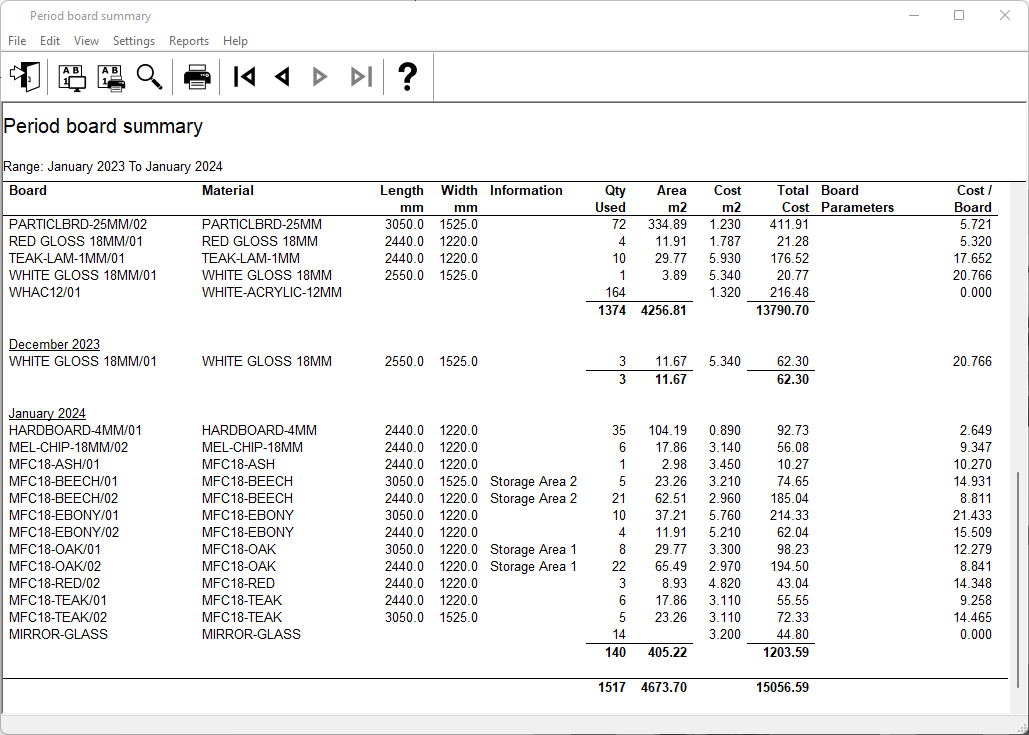Select board HARDBOARD-4MM/01
The width and height of the screenshot is (1029, 735).
click(x=75, y=430)
